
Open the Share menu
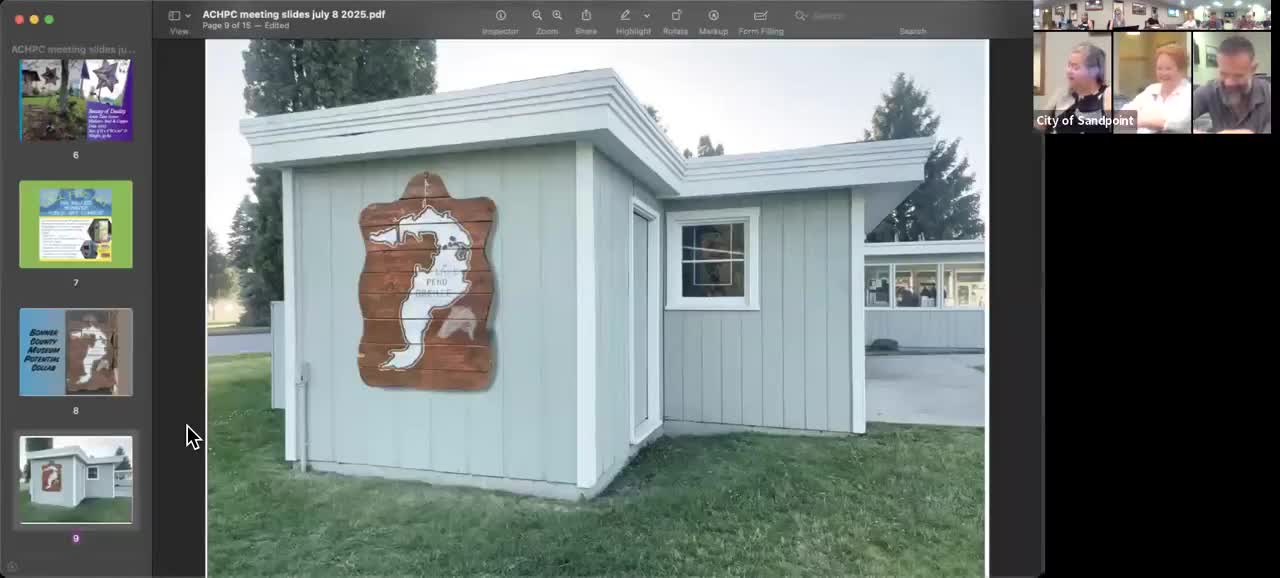(586, 15)
